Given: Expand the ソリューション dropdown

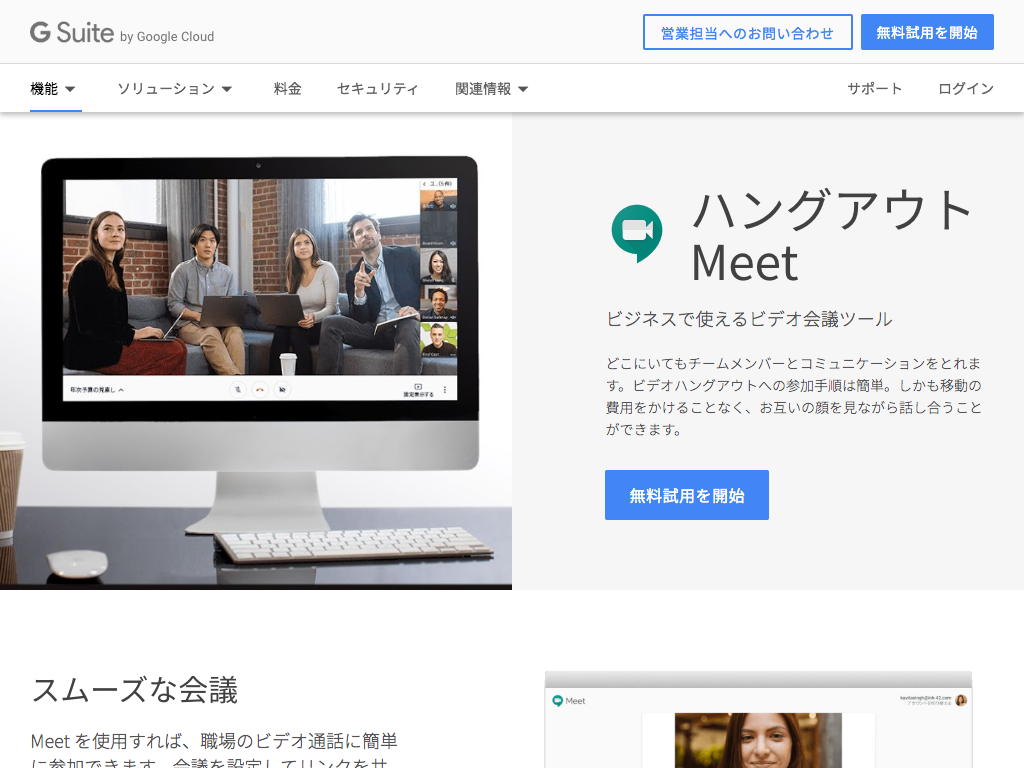Looking at the screenshot, I should tap(174, 89).
